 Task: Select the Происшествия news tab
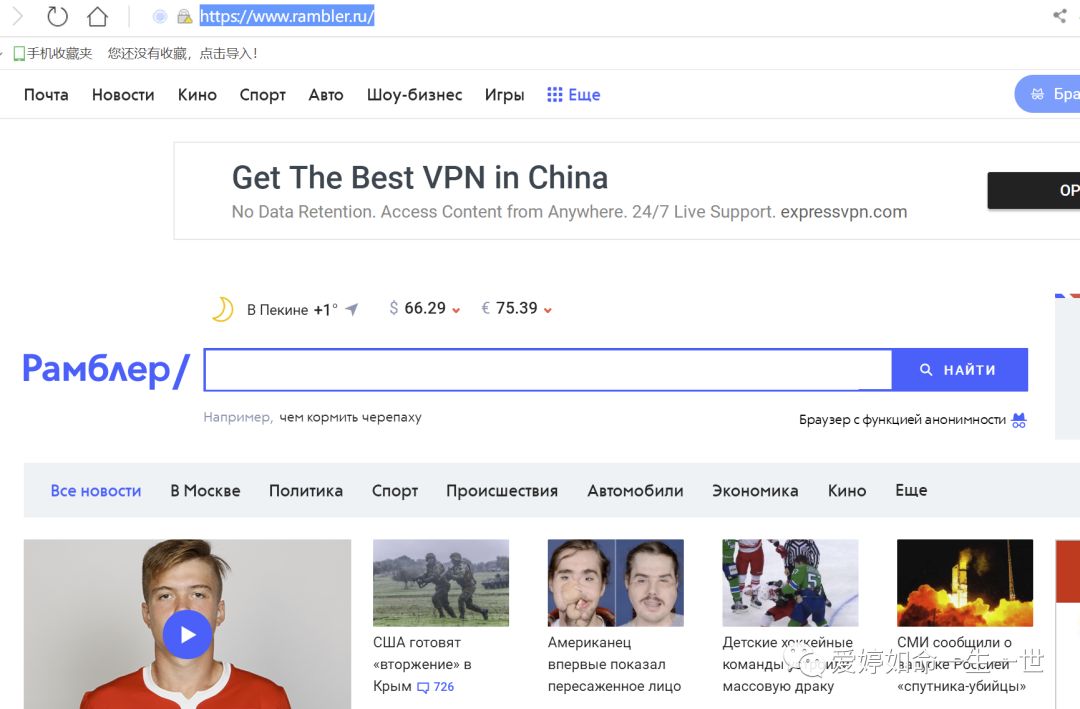point(502,491)
